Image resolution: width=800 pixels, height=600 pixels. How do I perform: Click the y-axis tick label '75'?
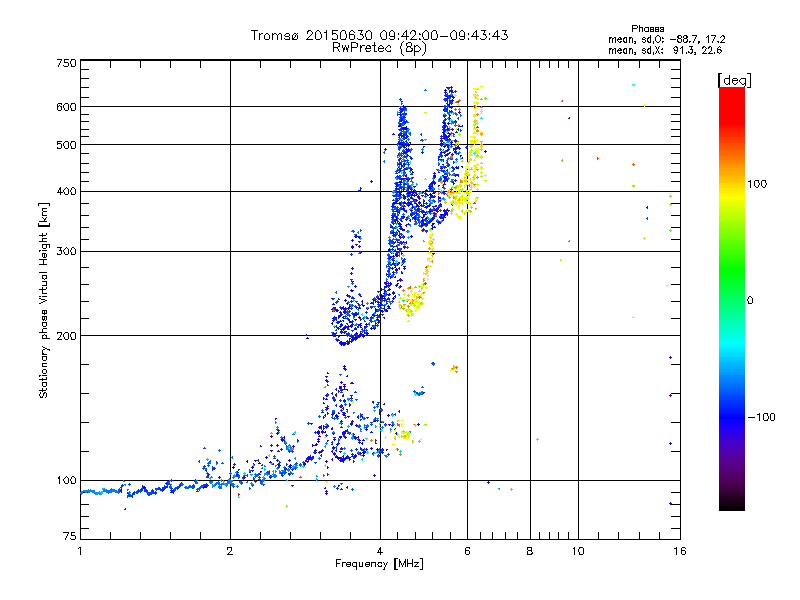[70, 536]
